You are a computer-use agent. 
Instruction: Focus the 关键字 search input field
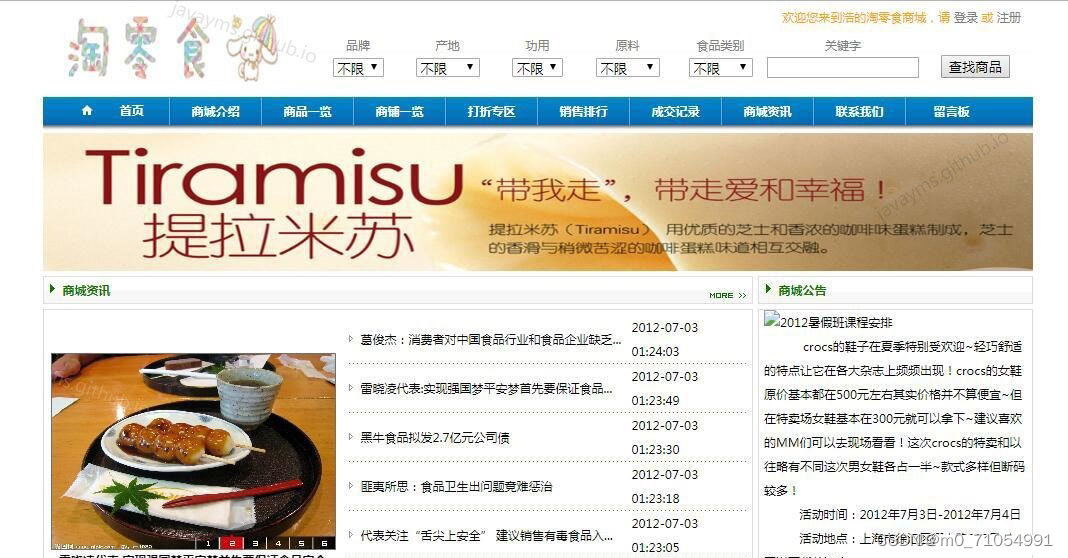tap(843, 67)
